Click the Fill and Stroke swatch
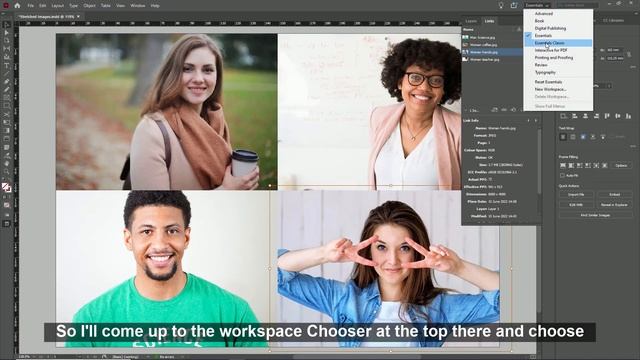 point(7,187)
